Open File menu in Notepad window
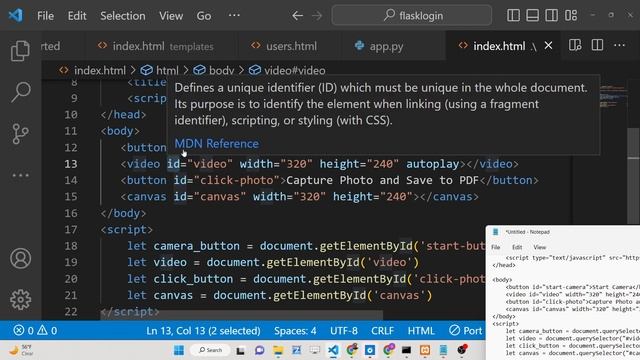Viewport: 640px width, 360px height. pyautogui.click(x=496, y=247)
